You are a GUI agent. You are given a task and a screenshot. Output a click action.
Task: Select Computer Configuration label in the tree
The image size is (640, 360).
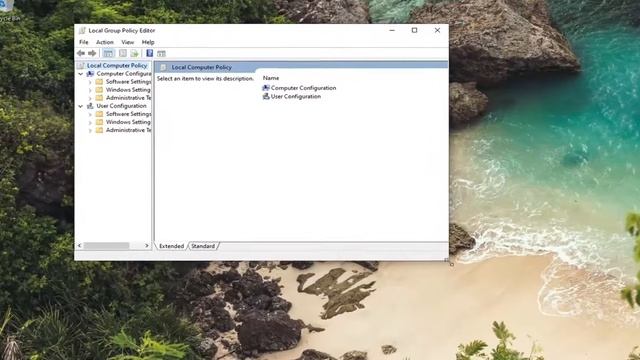[x=124, y=73]
